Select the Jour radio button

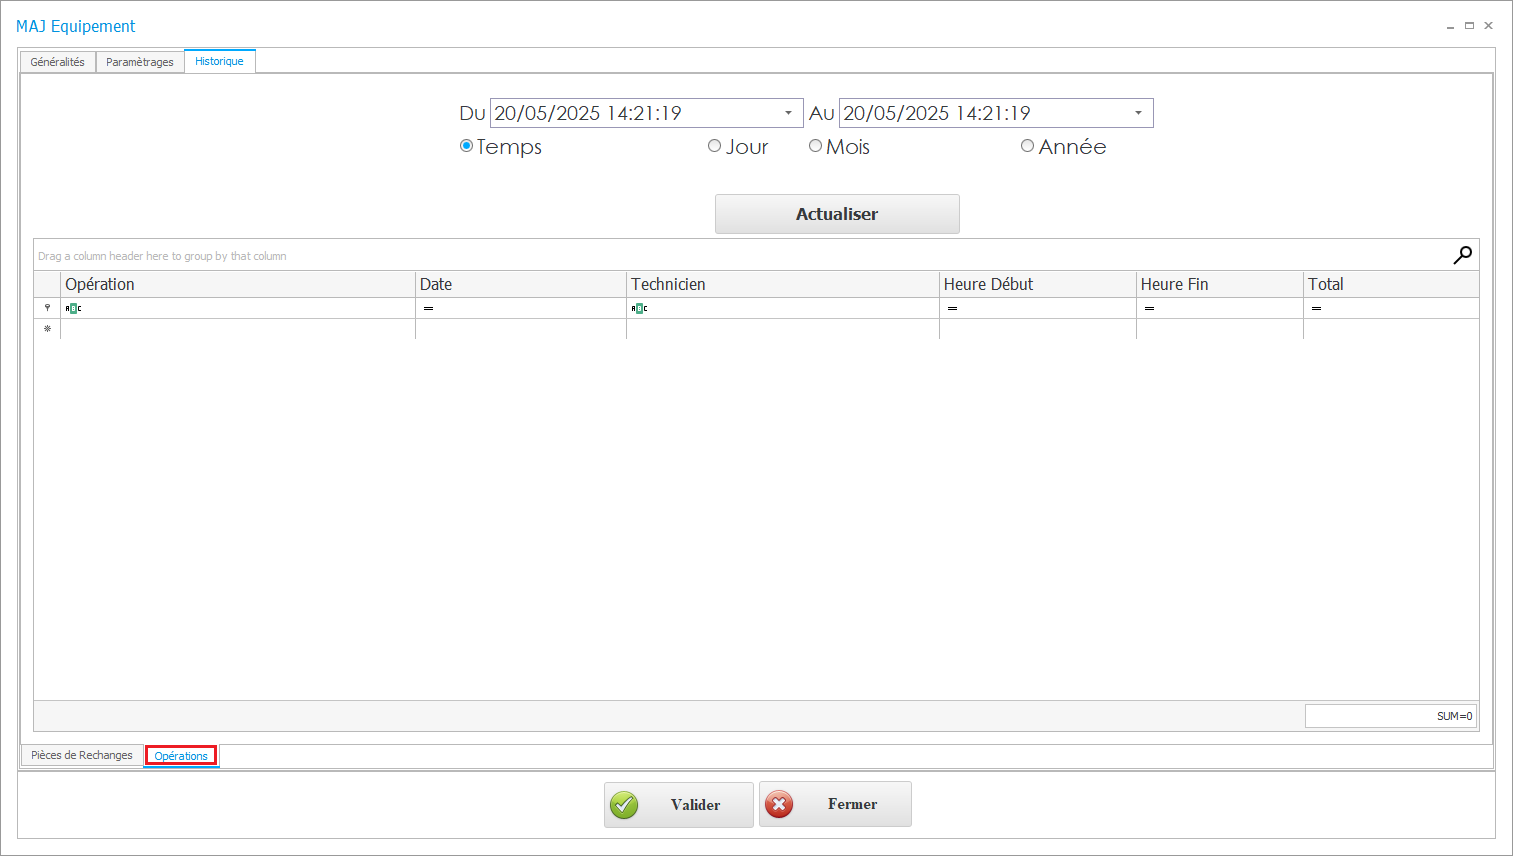[714, 146]
